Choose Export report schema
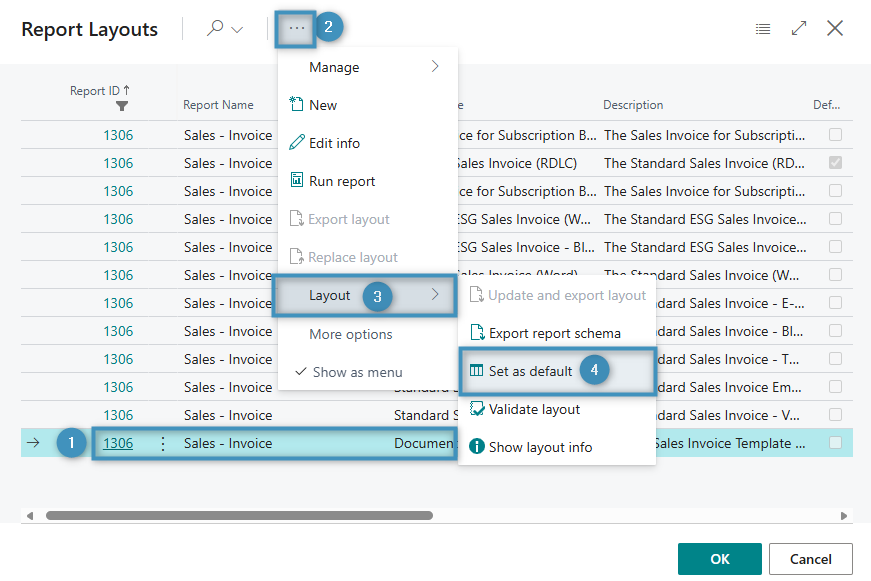 pyautogui.click(x=557, y=333)
